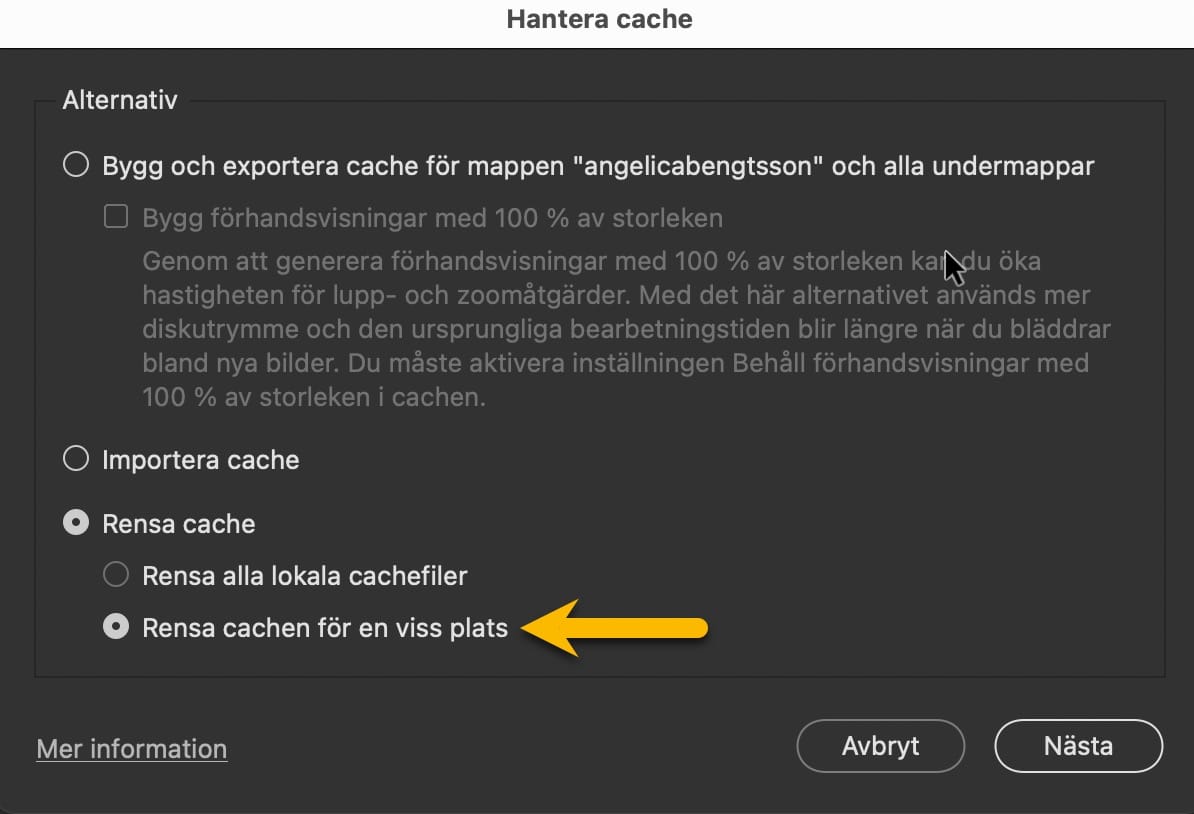Image resolution: width=1194 pixels, height=814 pixels.
Task: Enable the "Bygg förhandsvisningar med 100 %" checkbox box
Action: pos(117,217)
